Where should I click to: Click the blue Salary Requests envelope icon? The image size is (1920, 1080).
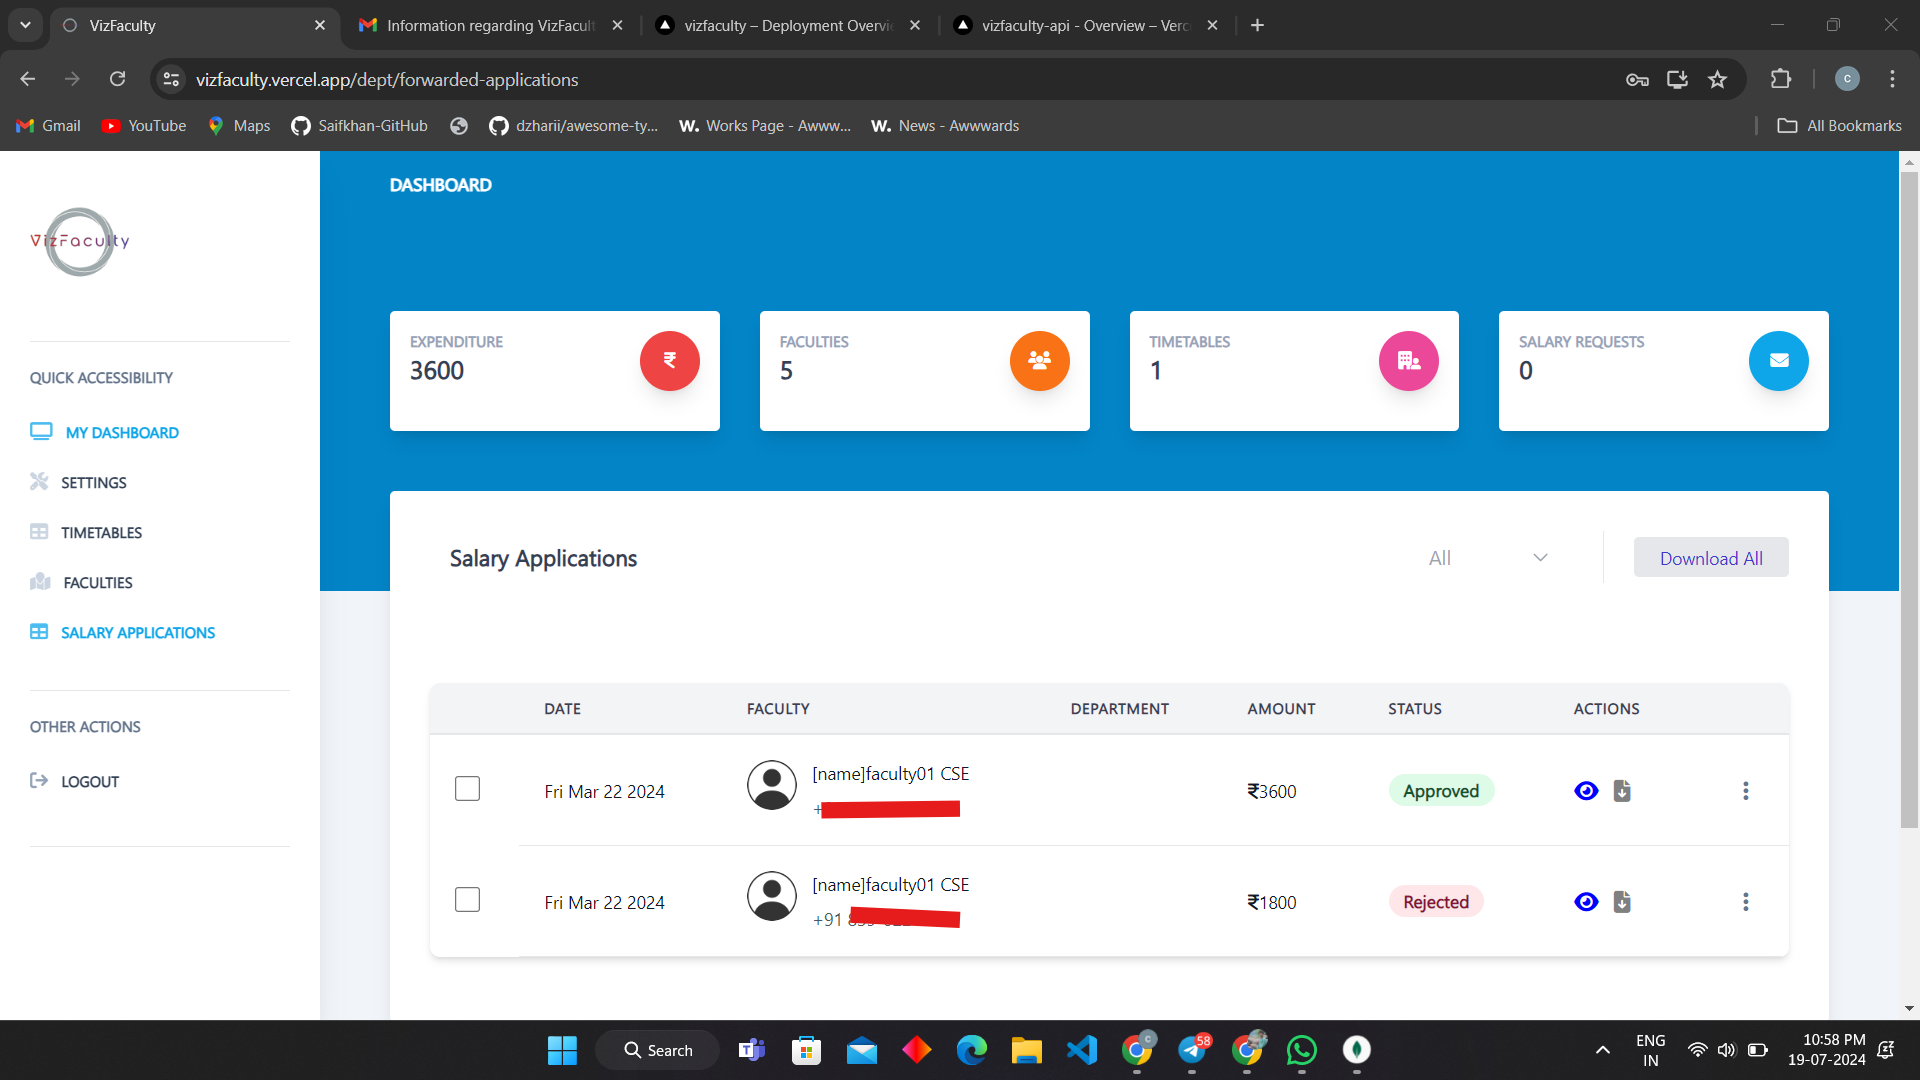1778,361
